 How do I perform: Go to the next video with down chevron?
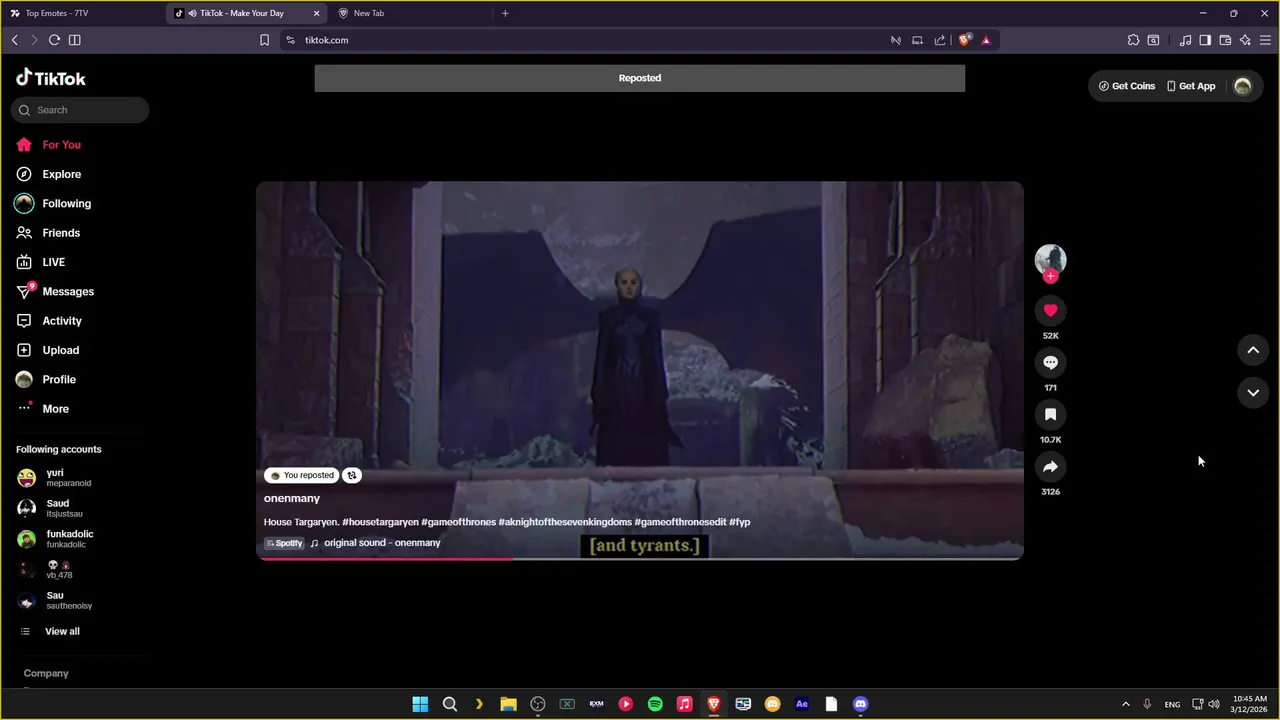pos(1253,393)
